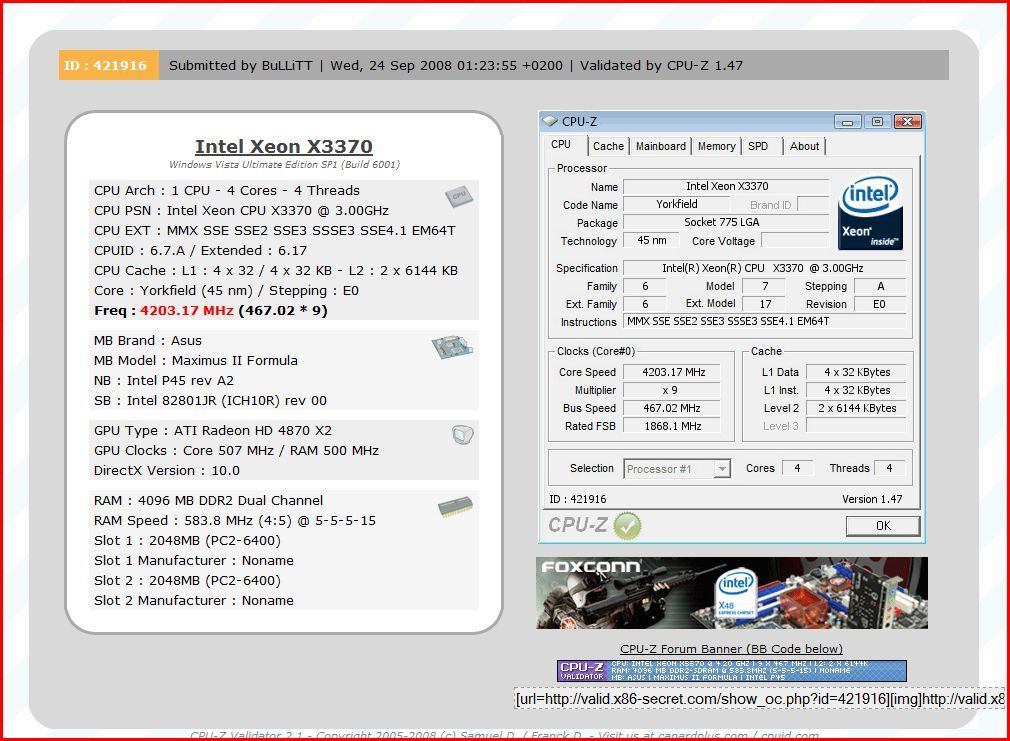Click the Name field Intel Xeon X3370

click(726, 187)
